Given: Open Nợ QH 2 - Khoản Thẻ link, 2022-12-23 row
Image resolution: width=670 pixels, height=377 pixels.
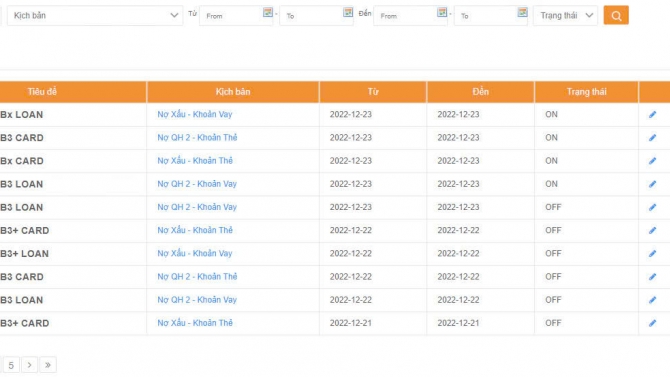Looking at the screenshot, I should (x=197, y=138).
